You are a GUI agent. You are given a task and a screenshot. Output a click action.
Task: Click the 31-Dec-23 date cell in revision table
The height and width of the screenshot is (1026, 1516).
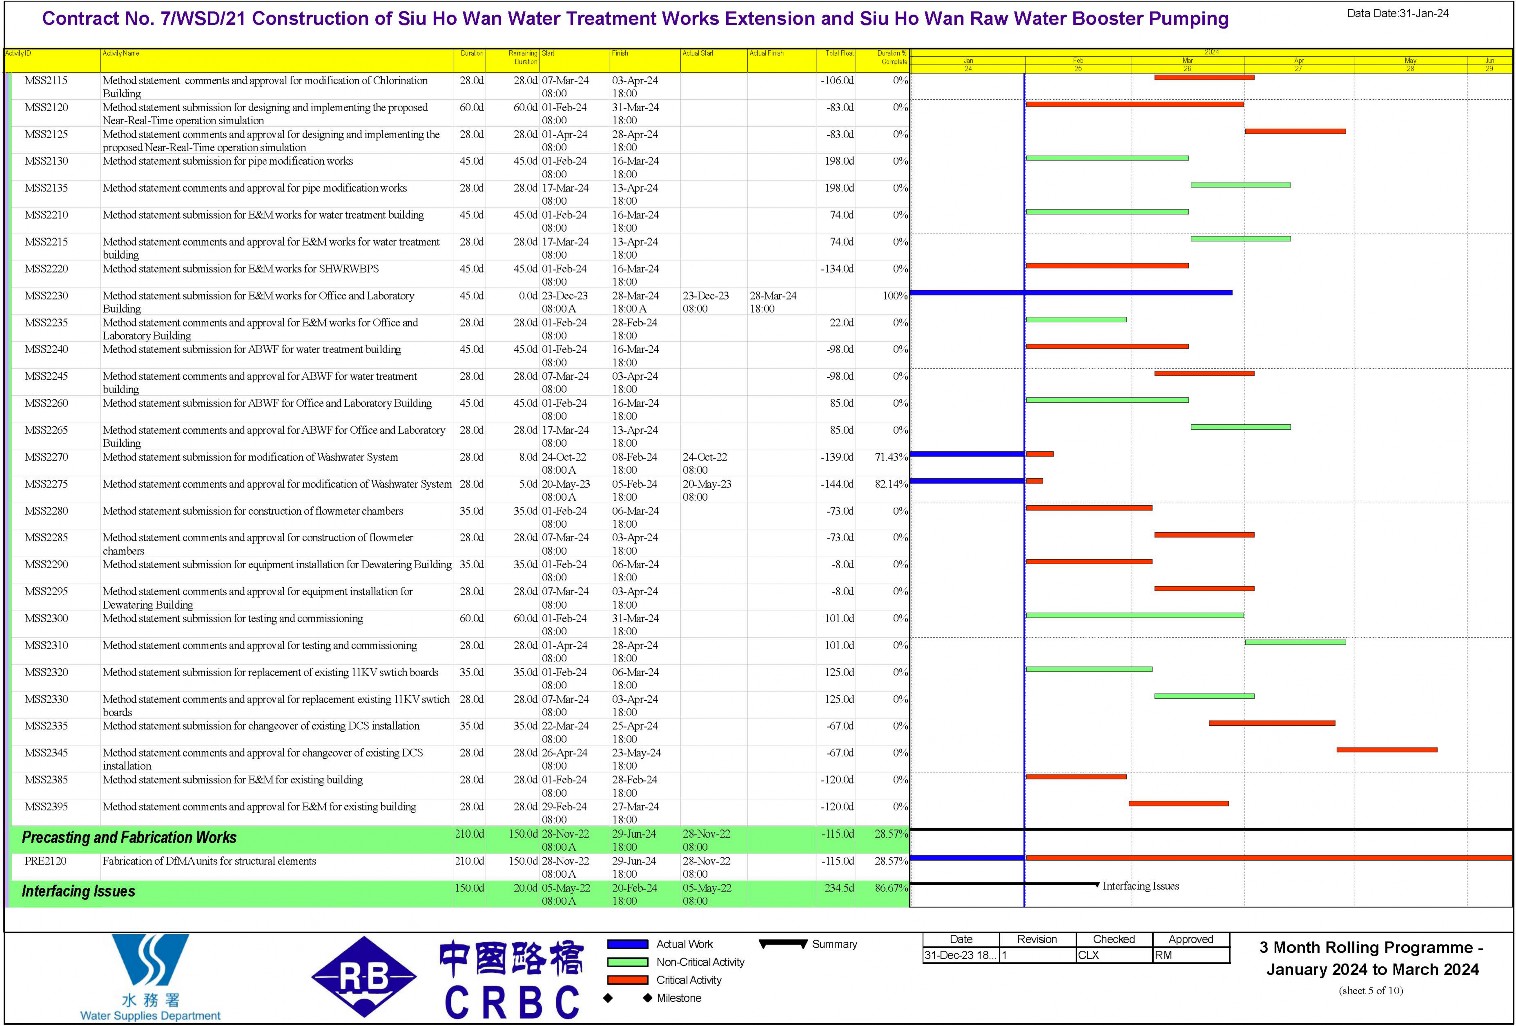[x=961, y=955]
